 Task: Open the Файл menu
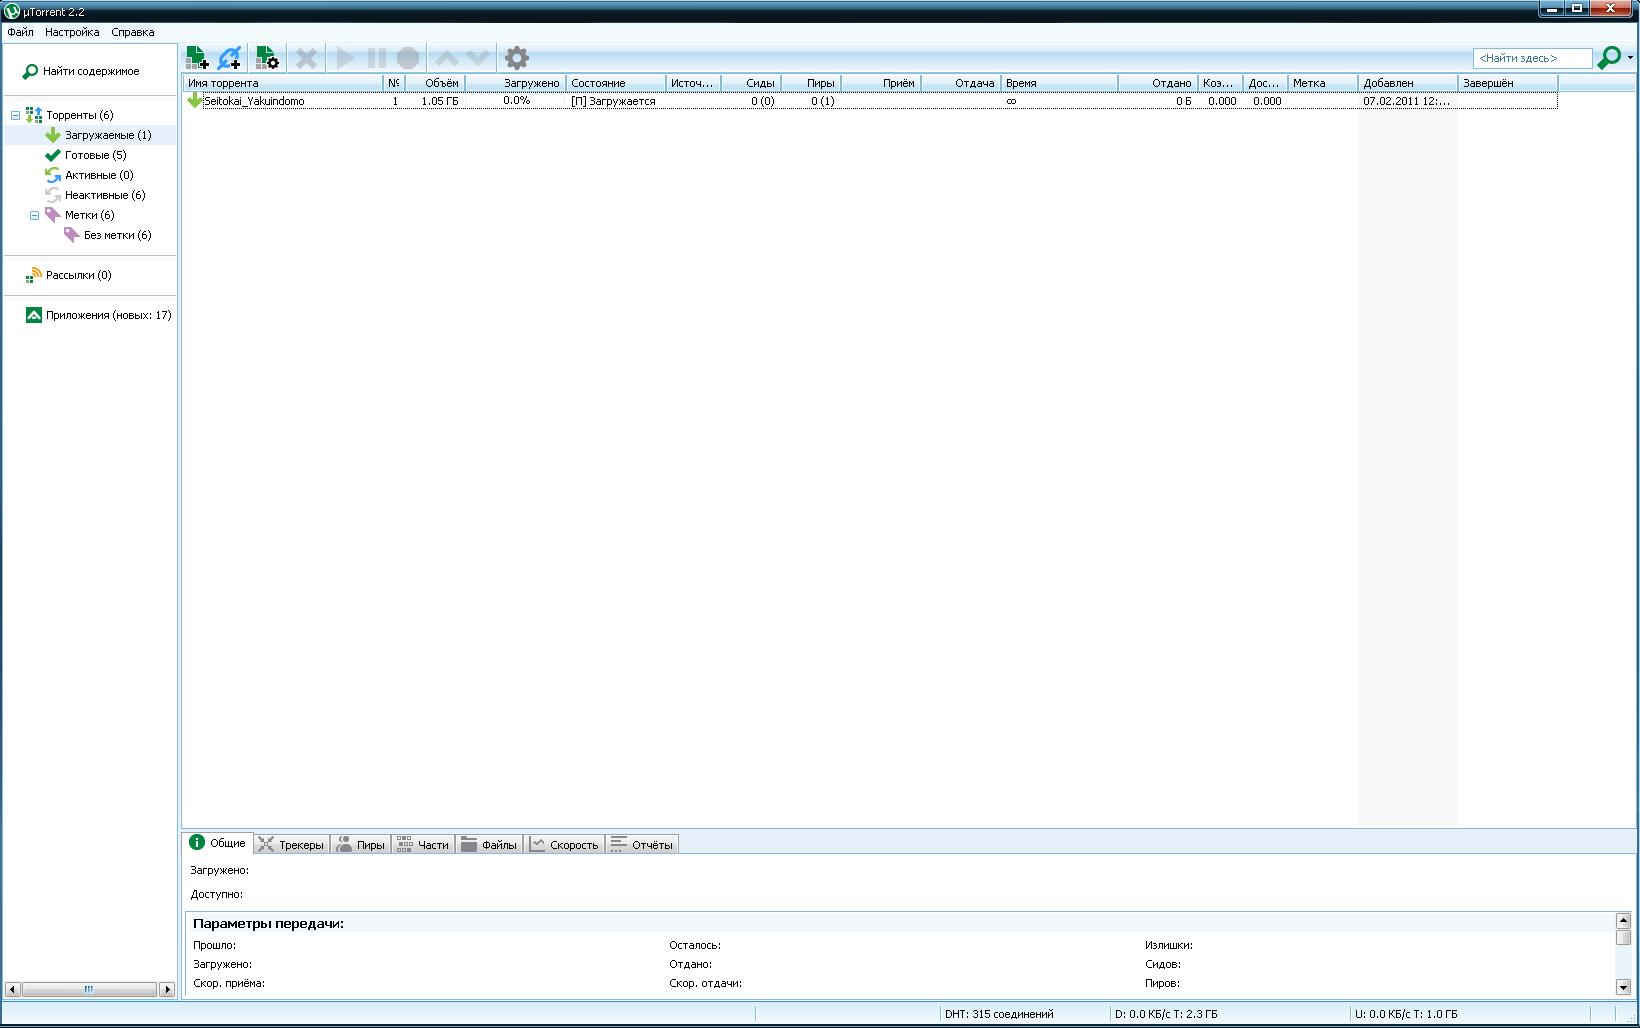point(20,32)
